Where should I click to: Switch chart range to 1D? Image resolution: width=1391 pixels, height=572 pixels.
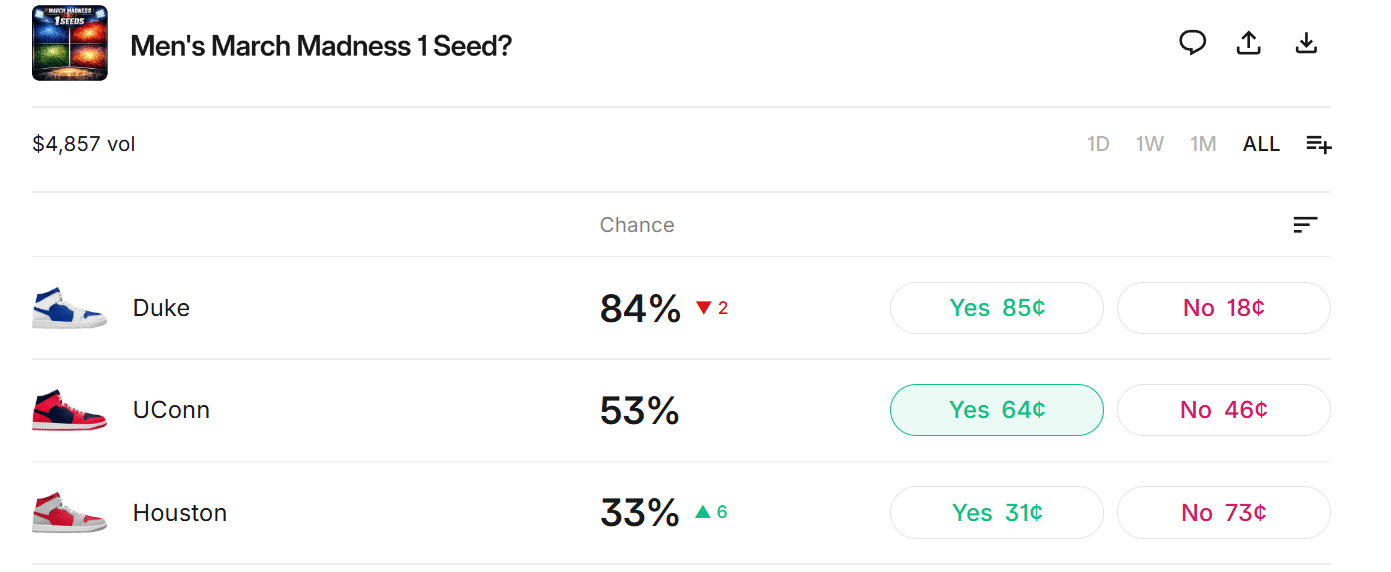click(1098, 144)
